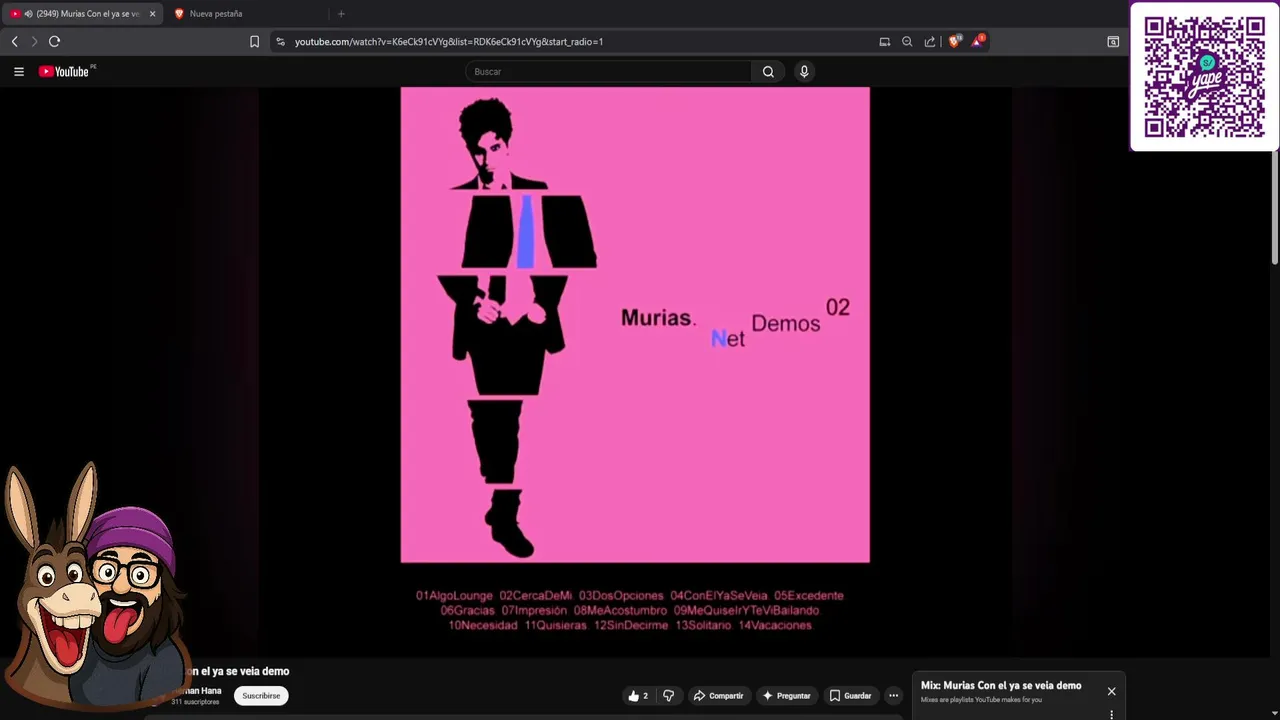The height and width of the screenshot is (720, 1280).
Task: Close the Mix playlist panel
Action: [1111, 691]
